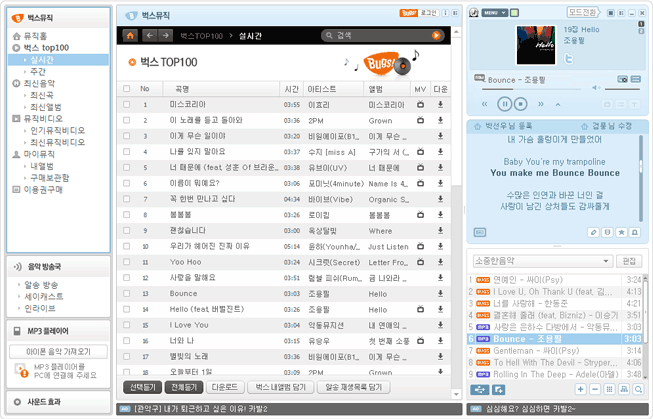Click the 전체듣기 button
The width and height of the screenshot is (653, 419).
(x=184, y=387)
